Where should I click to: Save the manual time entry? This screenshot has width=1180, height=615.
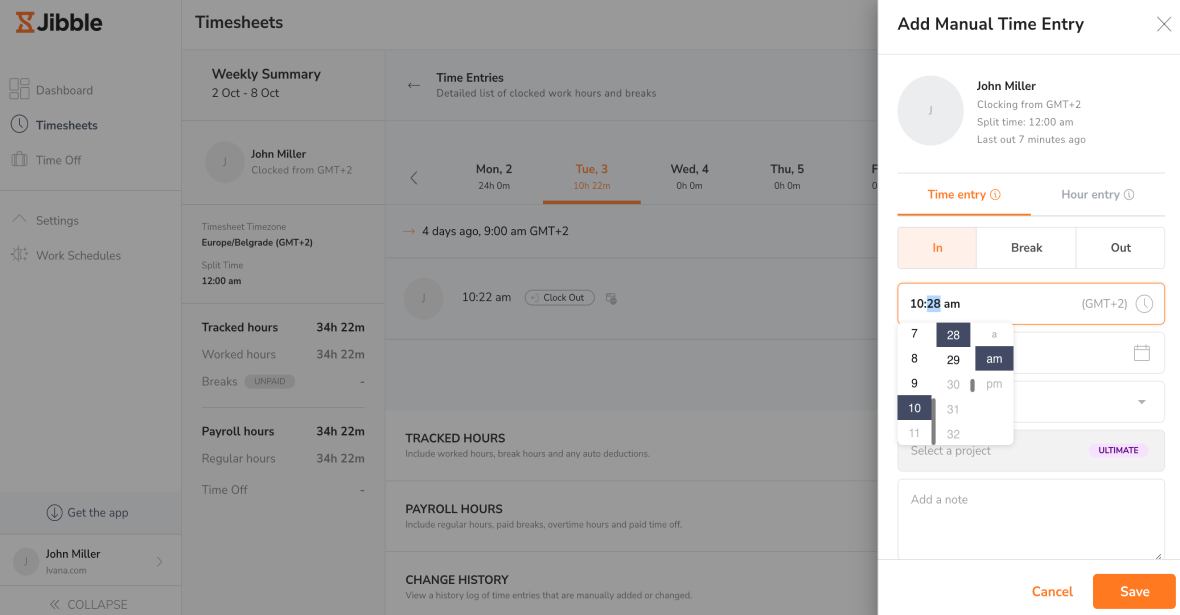pos(1133,591)
